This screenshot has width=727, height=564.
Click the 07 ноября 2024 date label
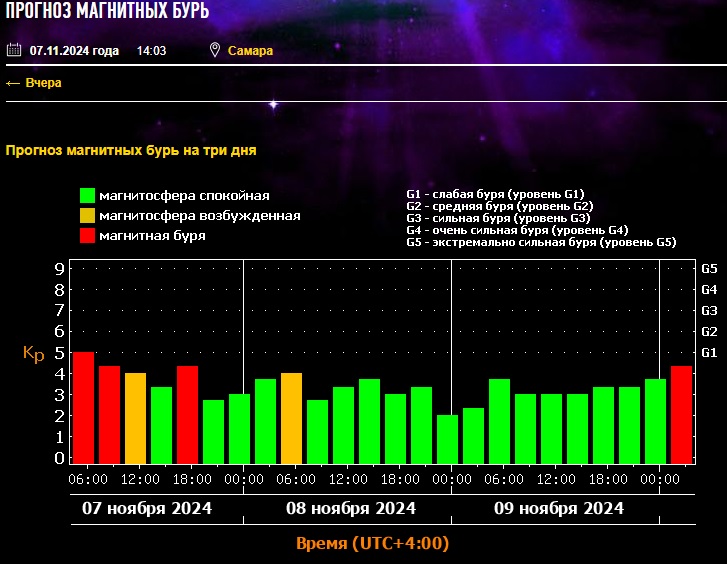[146, 509]
